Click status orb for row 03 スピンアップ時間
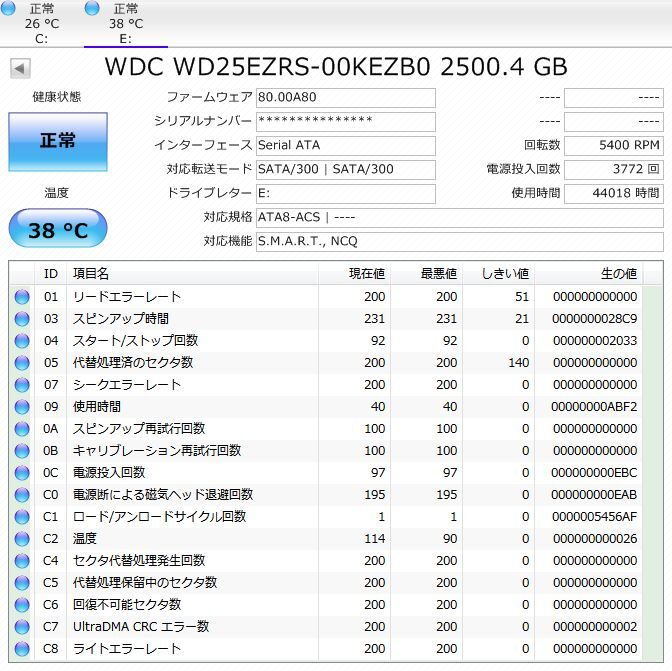672x671 pixels. click(x=22, y=319)
